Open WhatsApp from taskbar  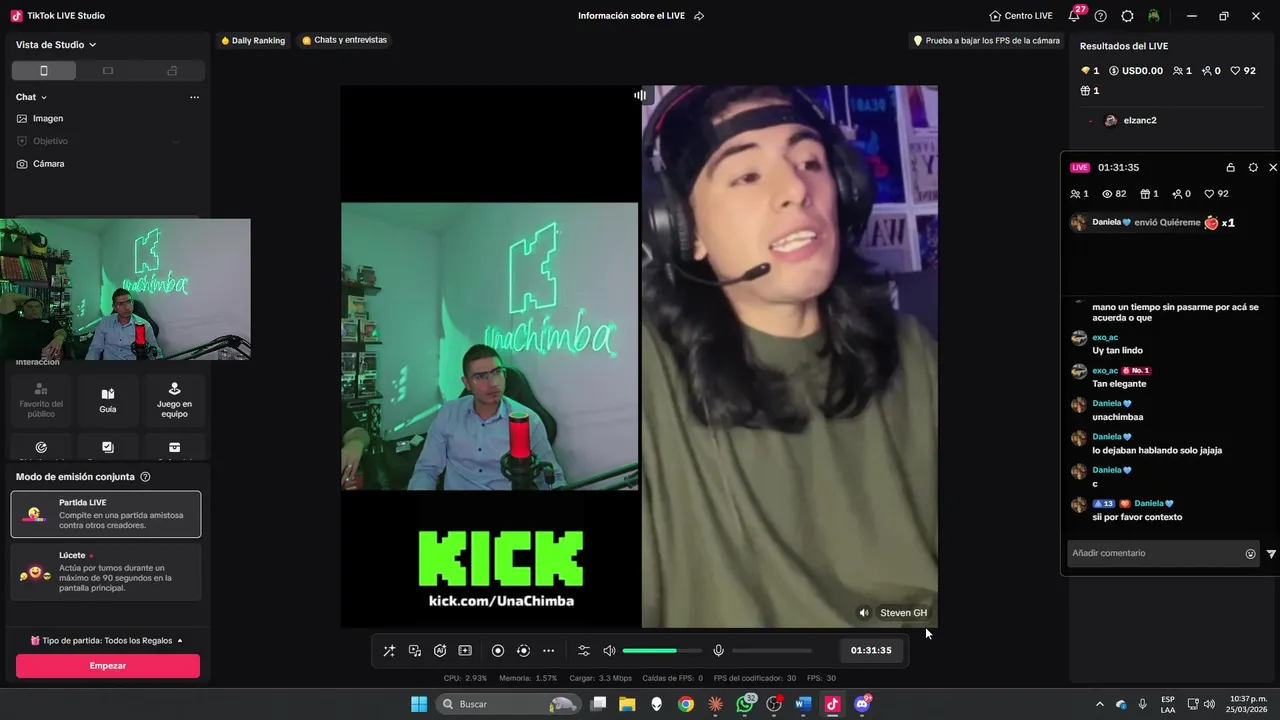coord(745,704)
